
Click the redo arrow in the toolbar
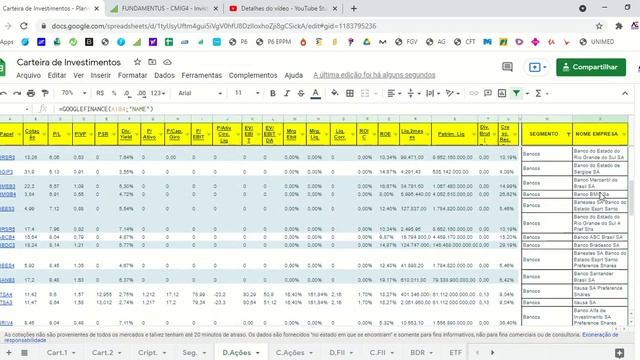pos(17,93)
